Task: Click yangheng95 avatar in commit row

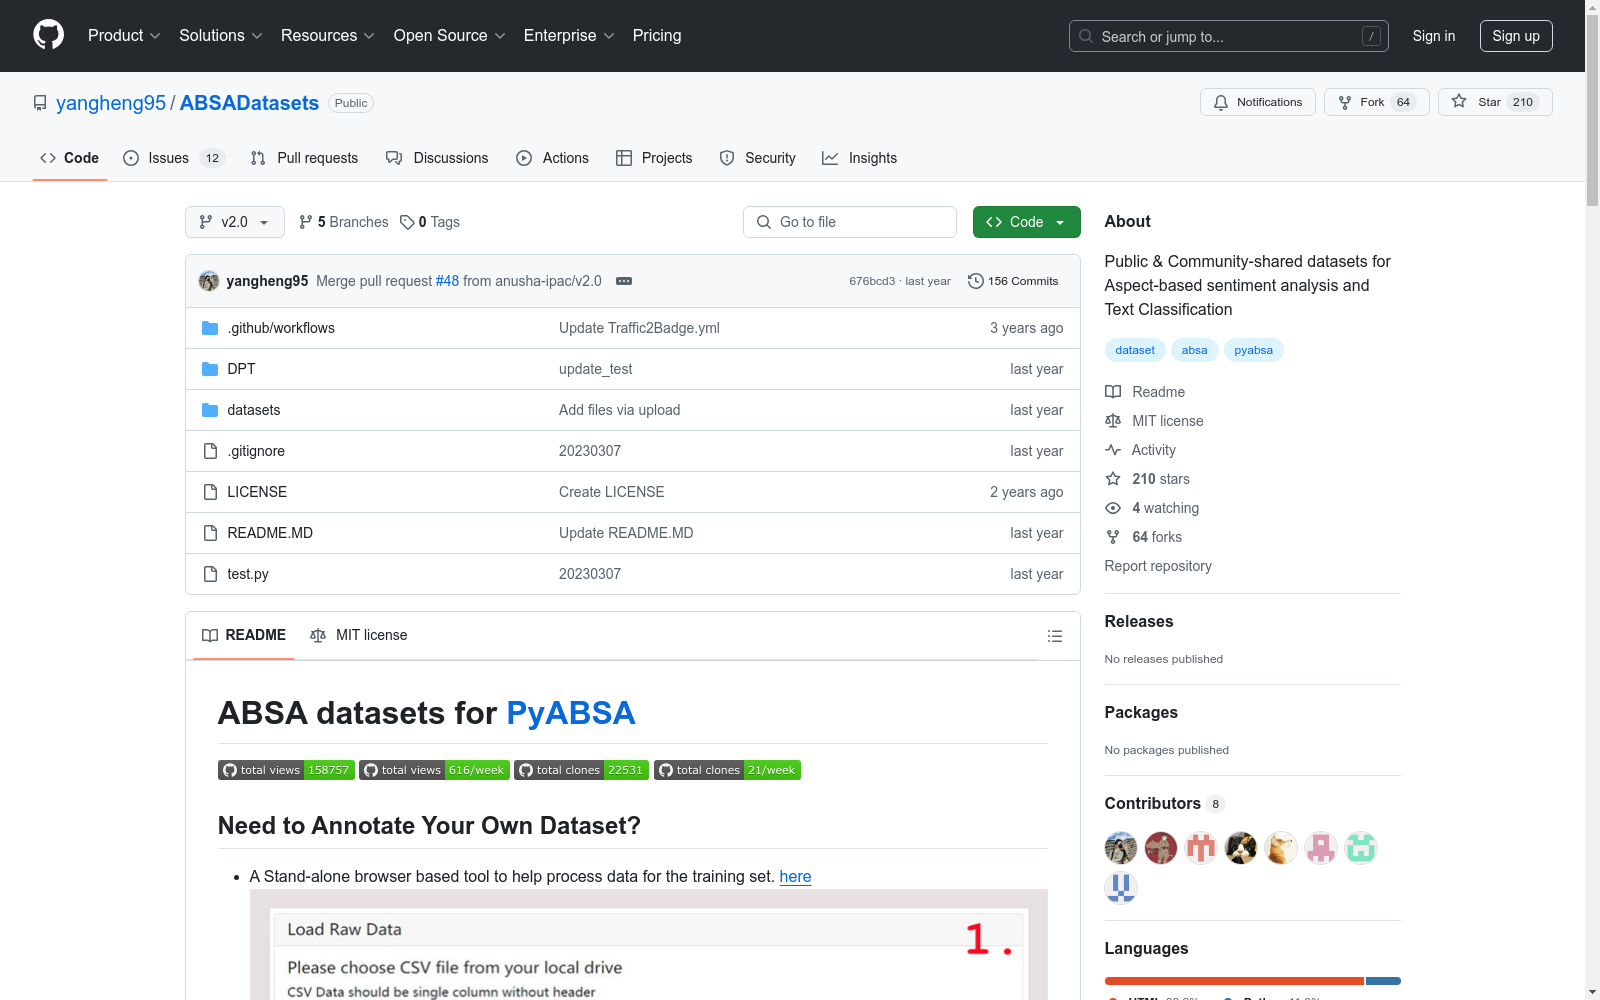Action: pyautogui.click(x=209, y=281)
